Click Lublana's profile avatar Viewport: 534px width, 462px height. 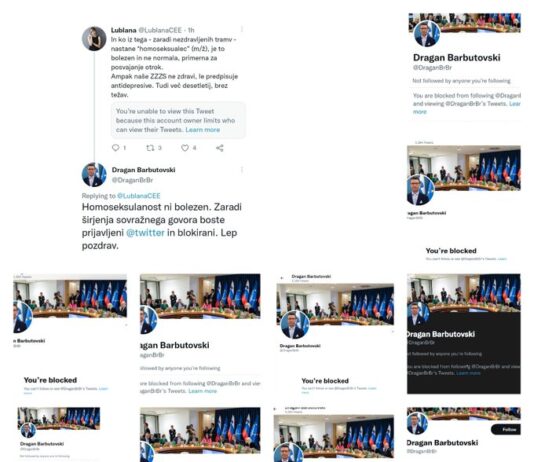click(x=94, y=38)
